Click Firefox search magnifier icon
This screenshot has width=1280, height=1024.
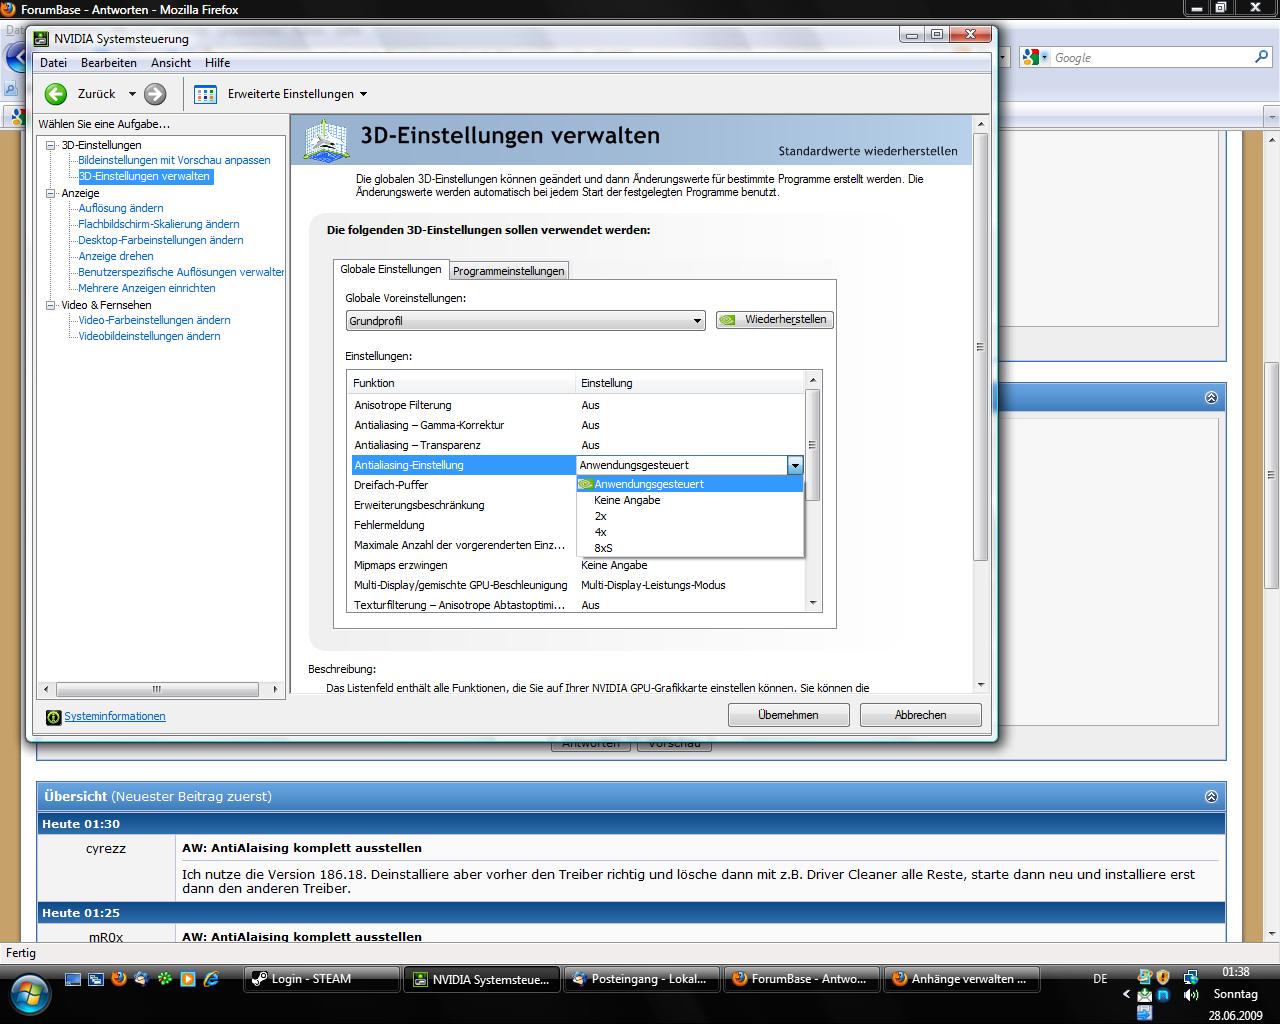[1261, 57]
